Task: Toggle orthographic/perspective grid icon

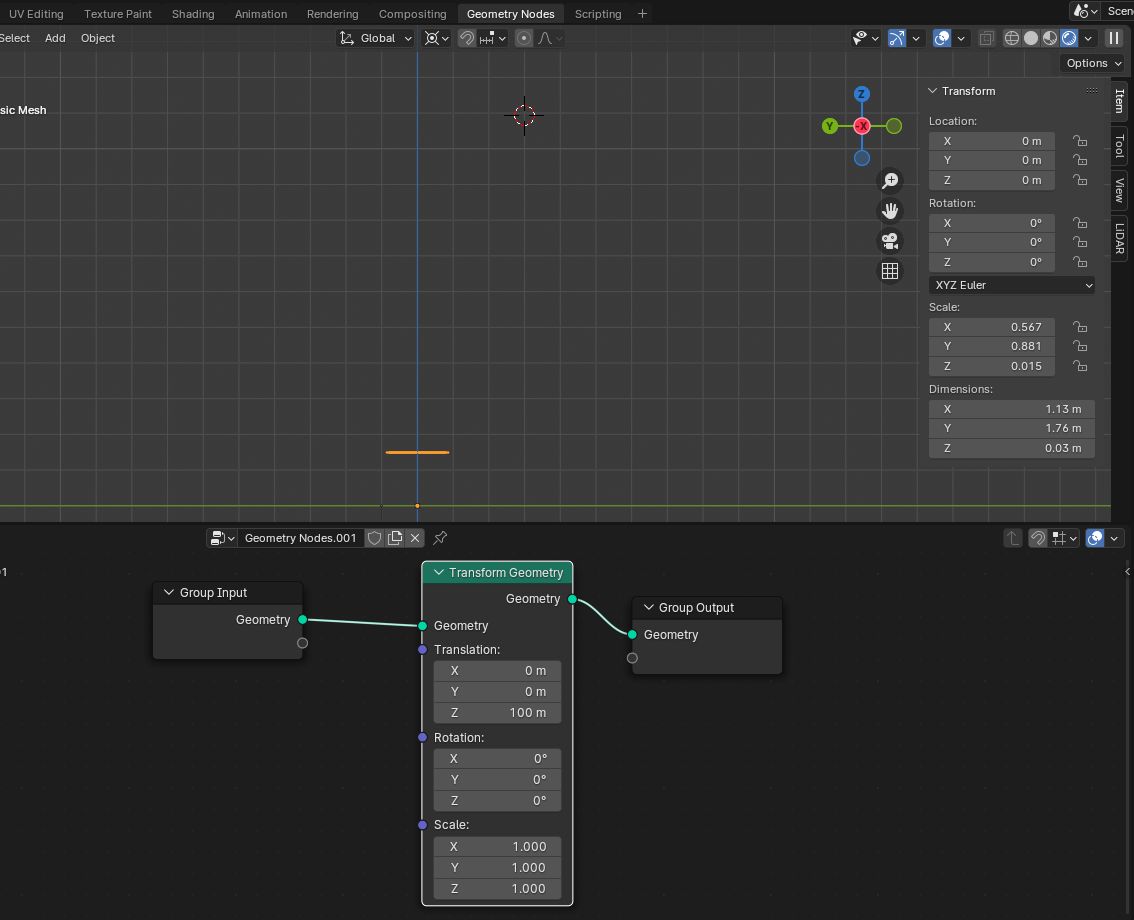Action: pos(890,271)
